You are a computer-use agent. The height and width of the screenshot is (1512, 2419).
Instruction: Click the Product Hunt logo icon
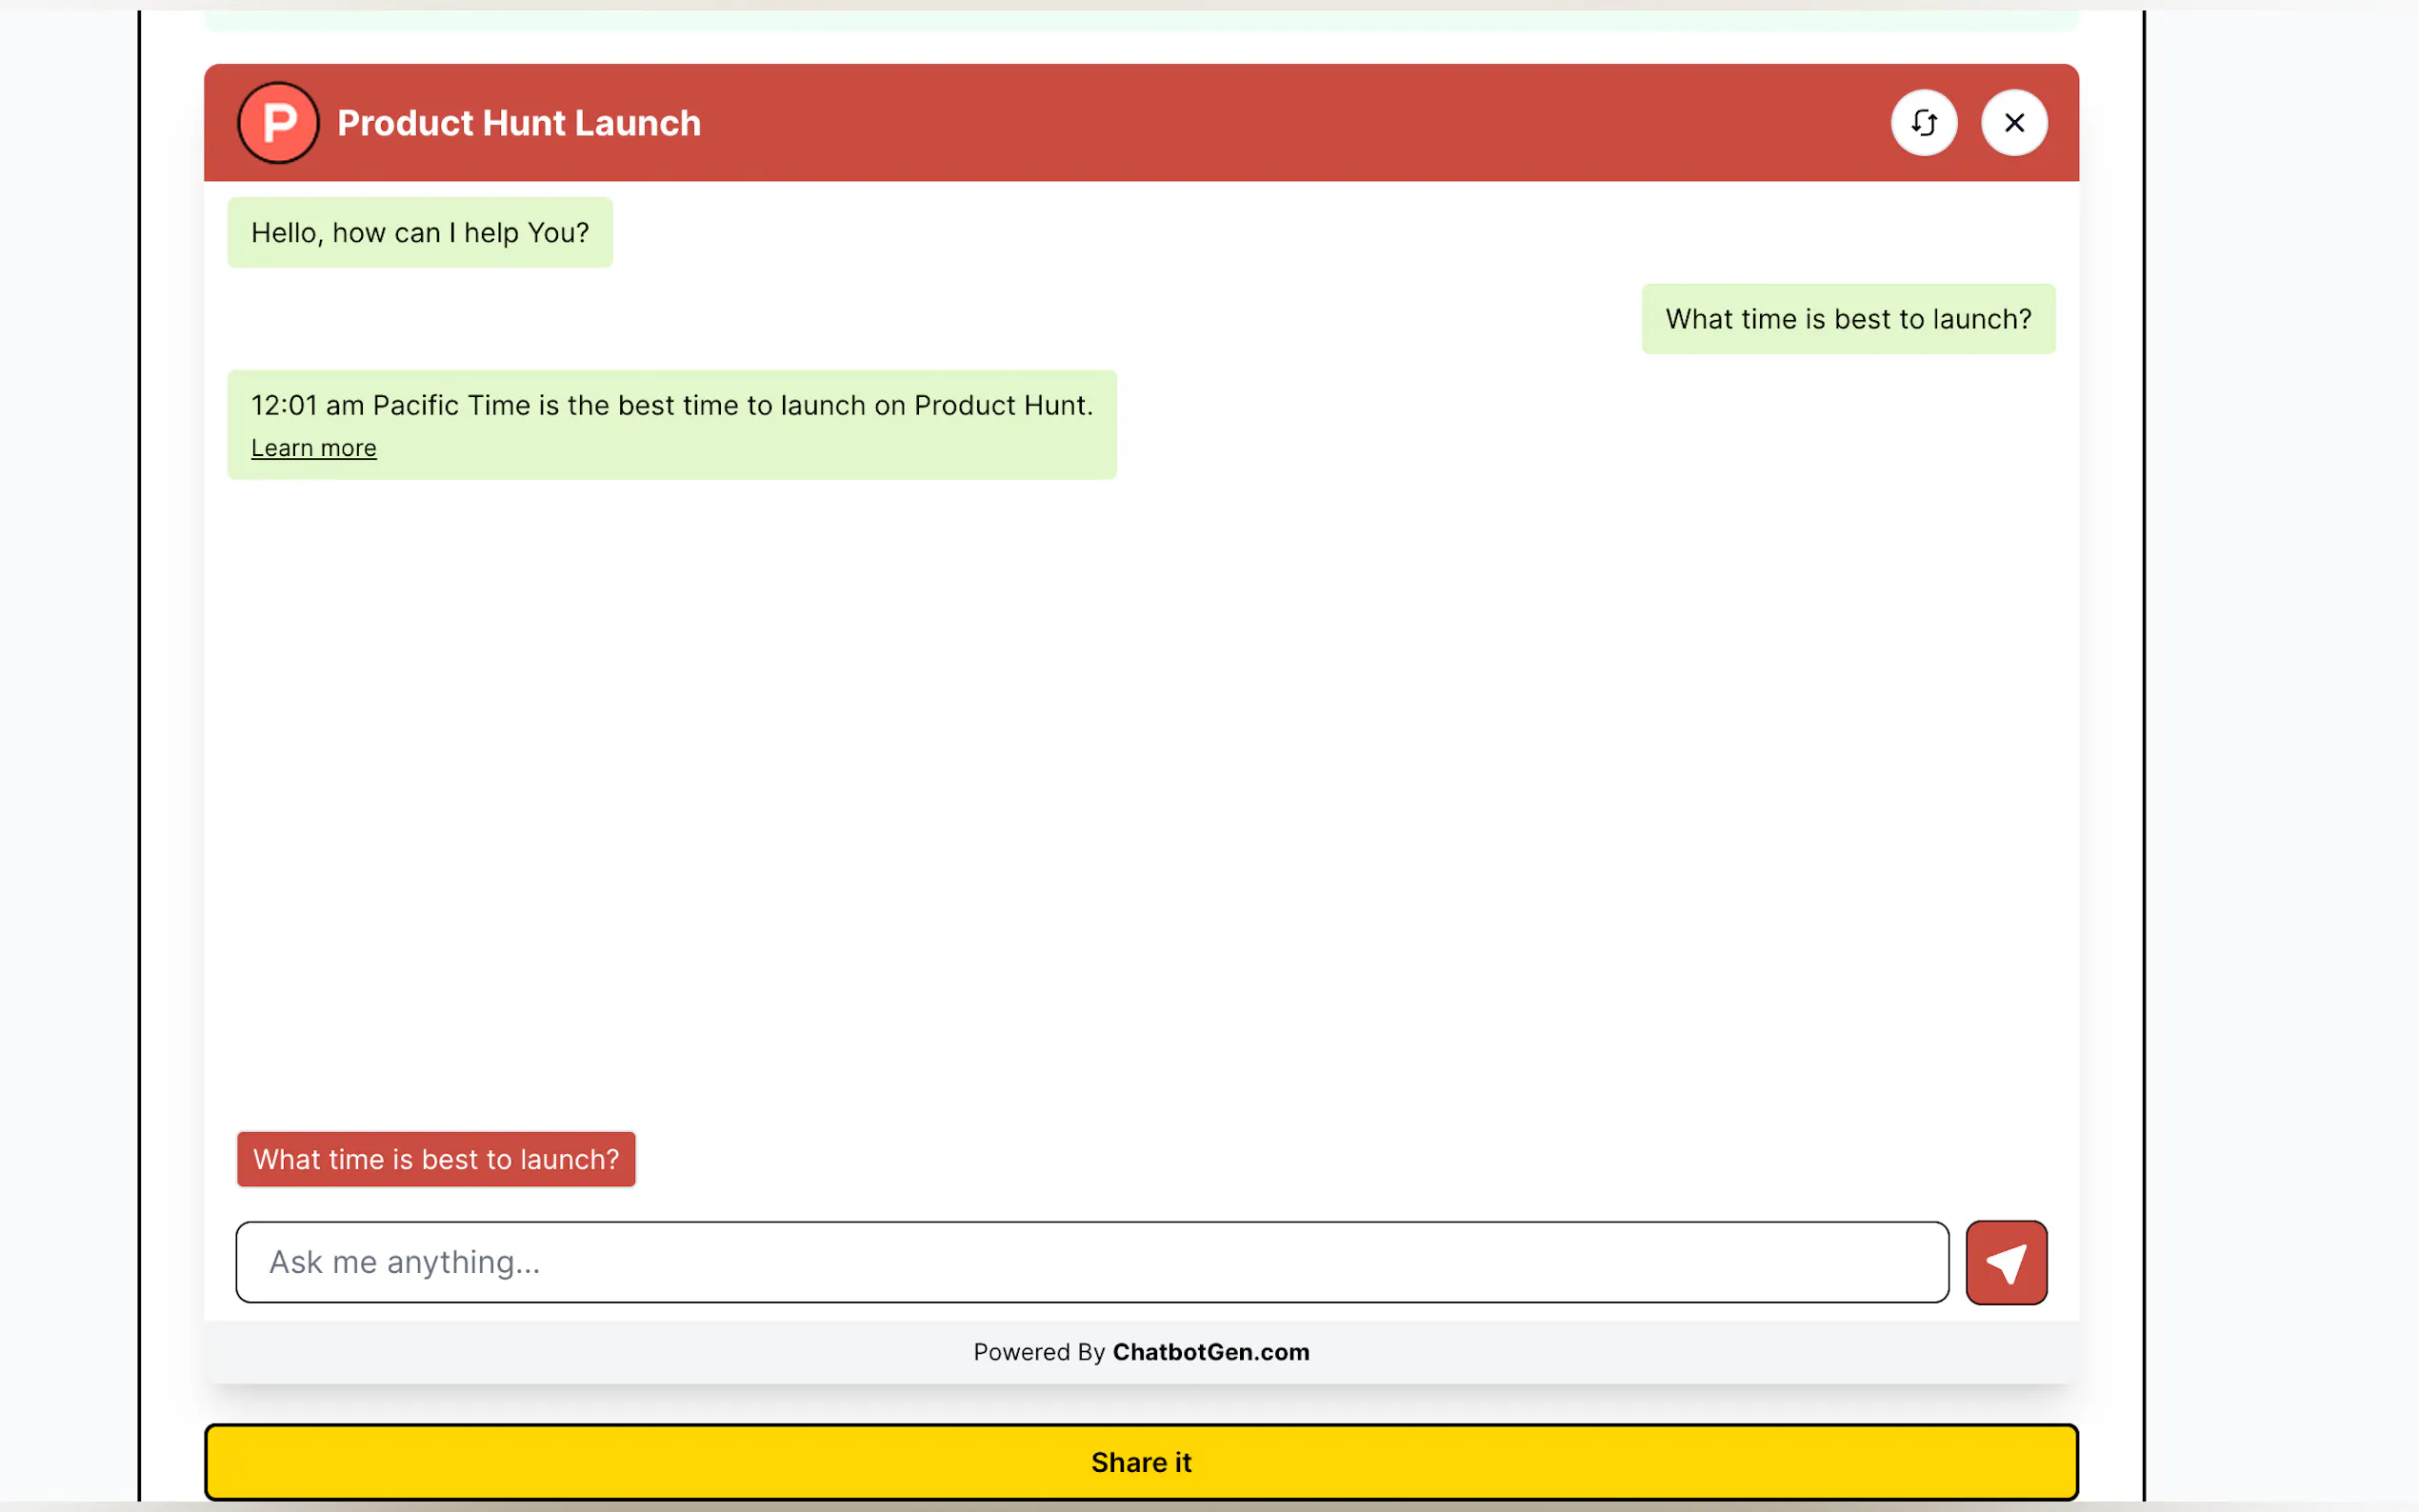point(278,123)
